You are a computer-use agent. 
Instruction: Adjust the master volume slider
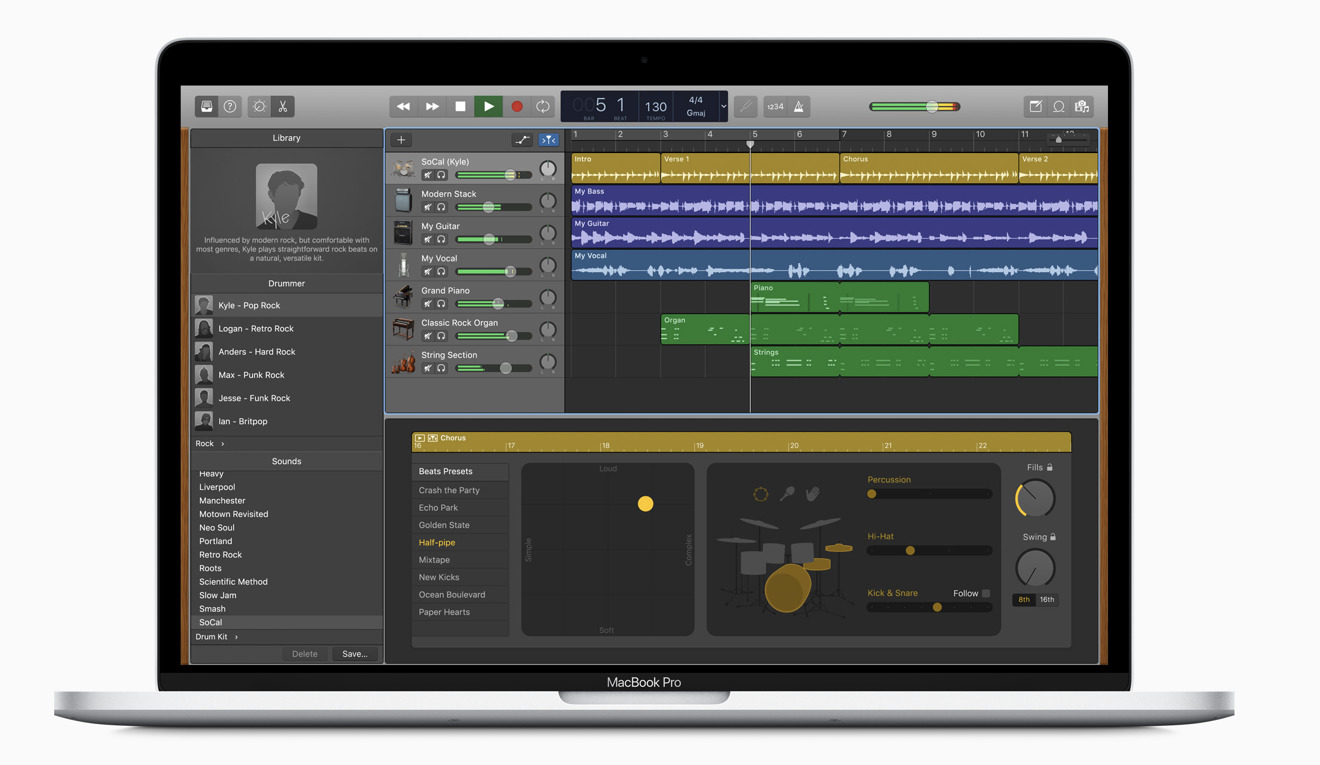(915, 106)
